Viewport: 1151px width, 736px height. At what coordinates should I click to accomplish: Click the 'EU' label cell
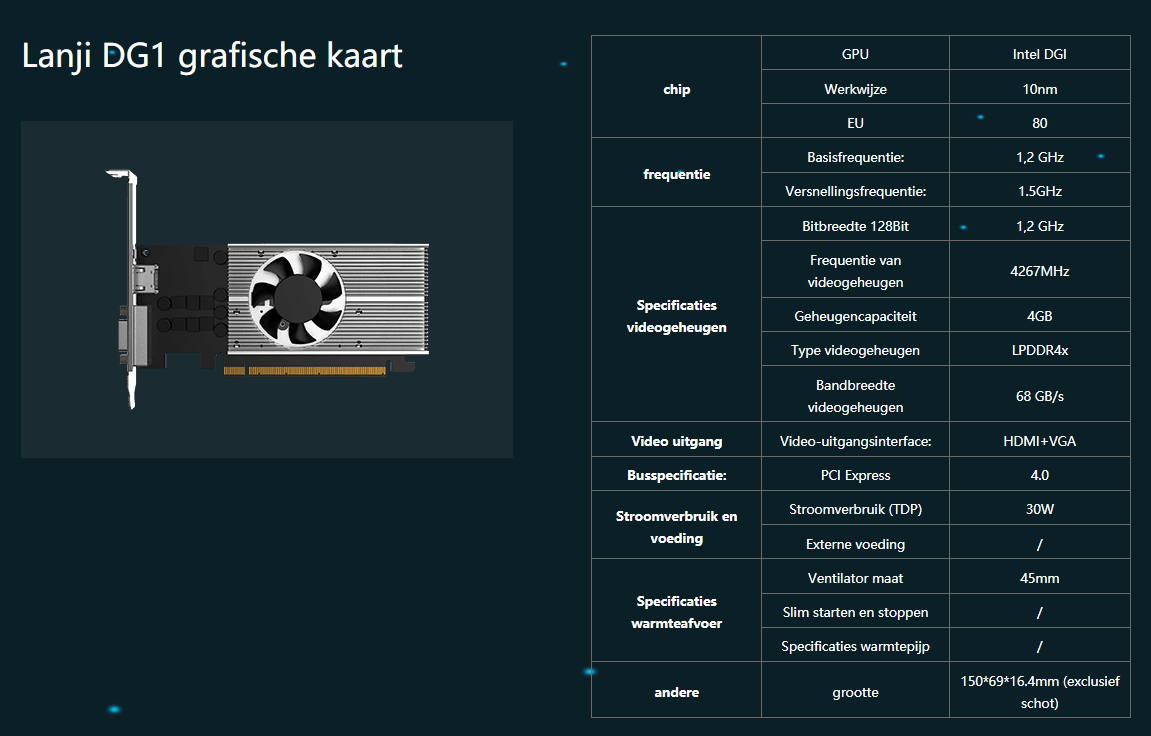click(x=855, y=121)
